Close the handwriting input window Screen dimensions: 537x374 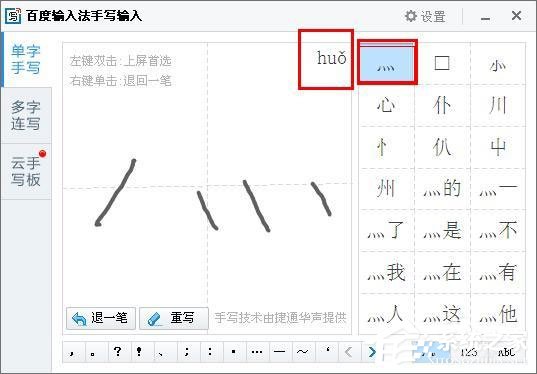tap(516, 16)
